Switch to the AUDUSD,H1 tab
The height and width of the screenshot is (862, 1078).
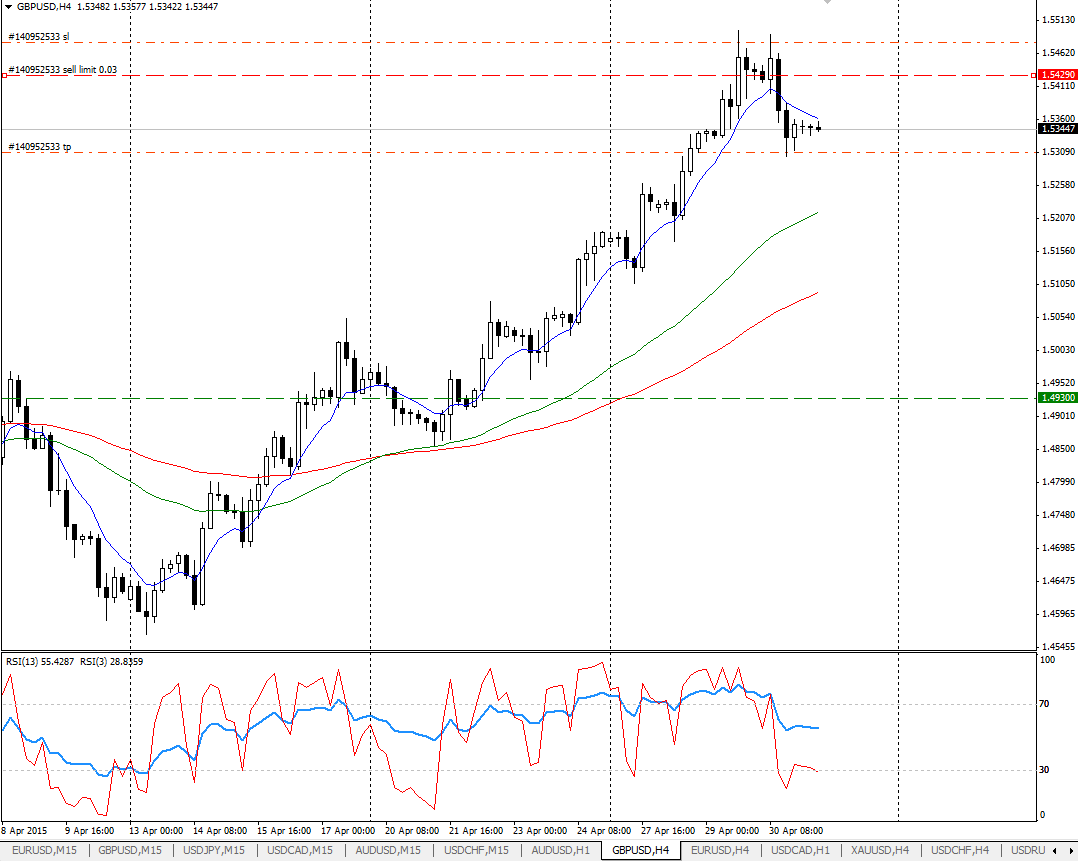coord(561,850)
